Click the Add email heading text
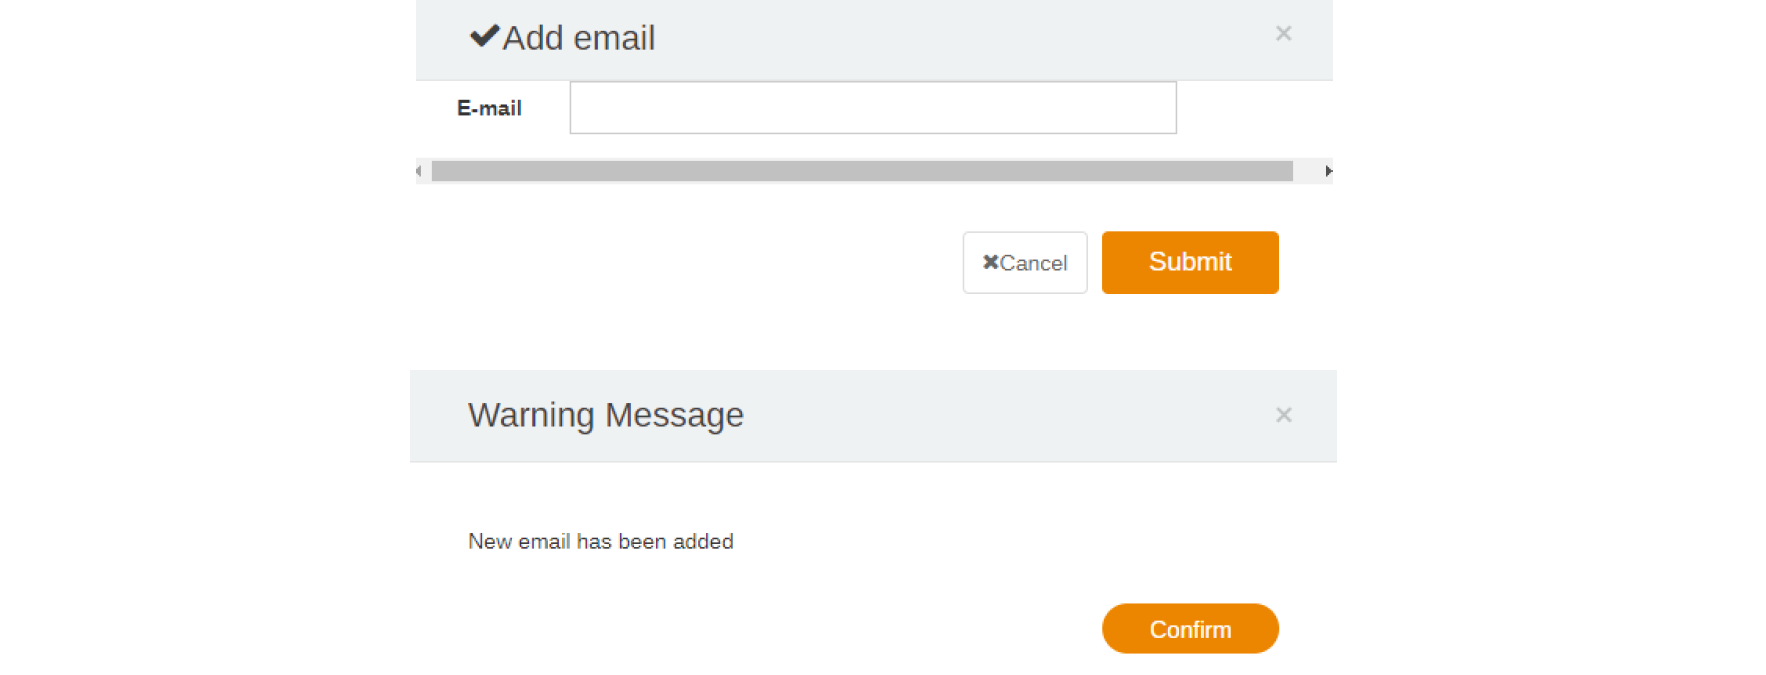The height and width of the screenshot is (675, 1766). [x=578, y=38]
